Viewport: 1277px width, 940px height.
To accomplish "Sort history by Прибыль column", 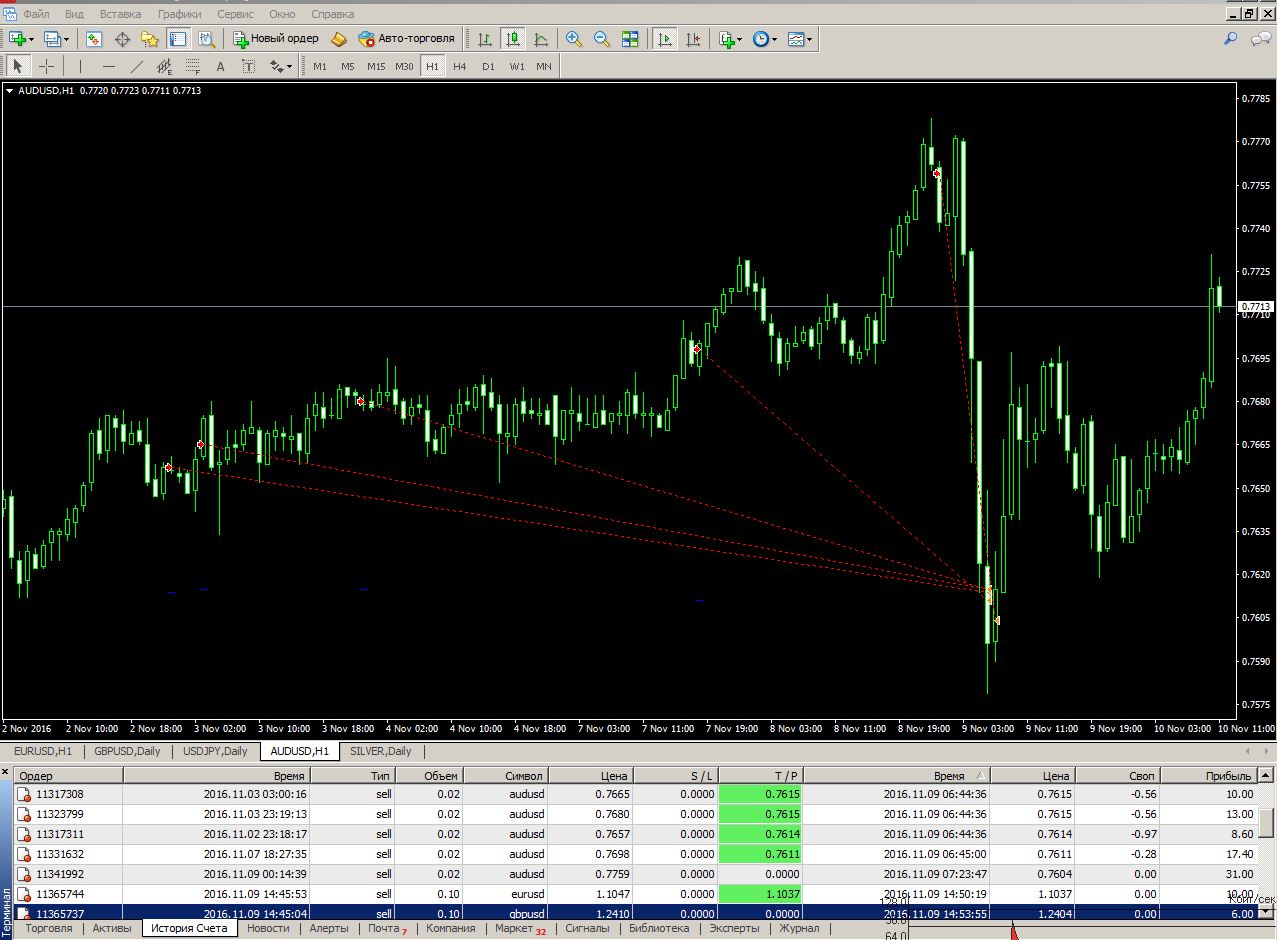I will click(1209, 775).
